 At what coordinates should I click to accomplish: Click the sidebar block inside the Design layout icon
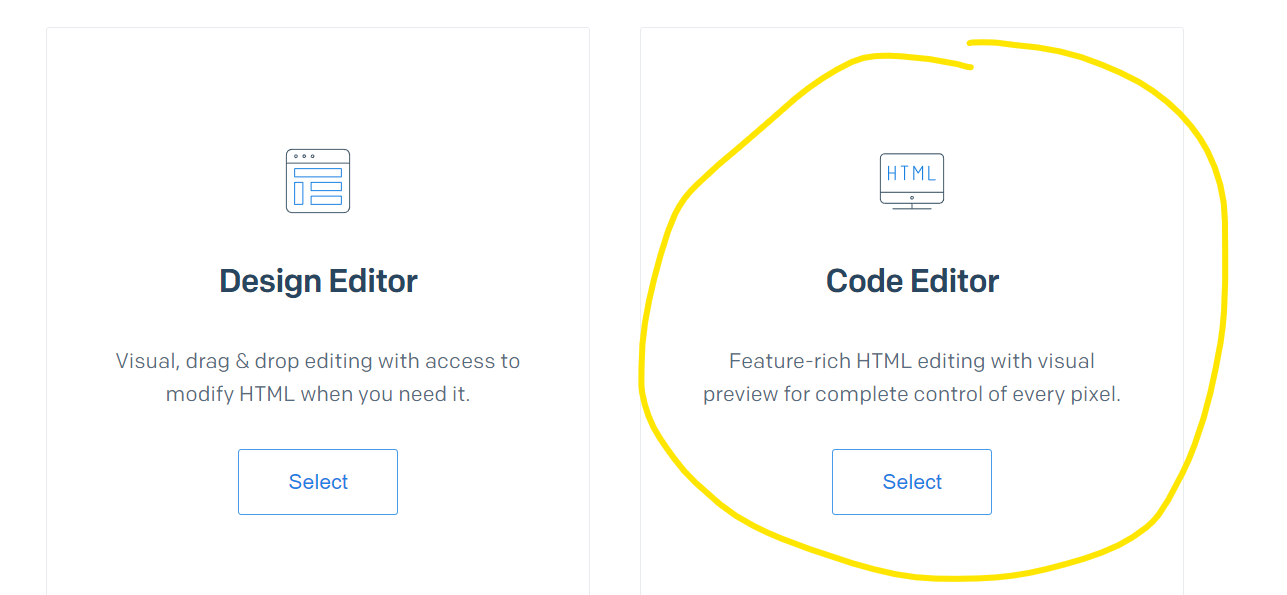tap(298, 194)
